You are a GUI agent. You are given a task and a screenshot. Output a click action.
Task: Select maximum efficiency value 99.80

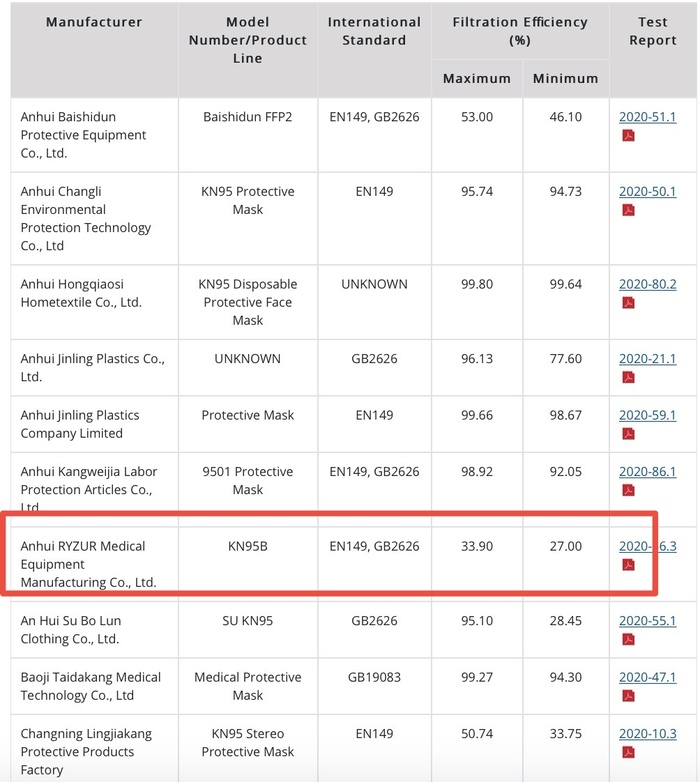pos(477,284)
